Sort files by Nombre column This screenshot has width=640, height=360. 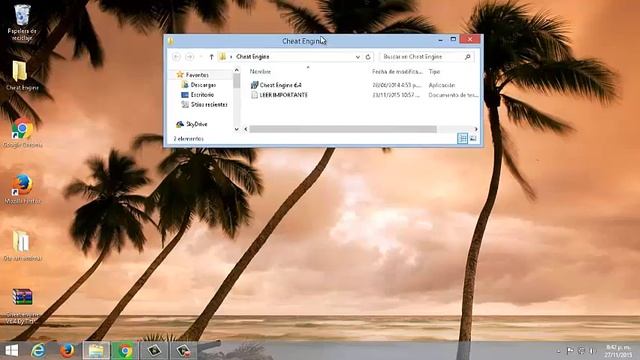click(x=260, y=71)
